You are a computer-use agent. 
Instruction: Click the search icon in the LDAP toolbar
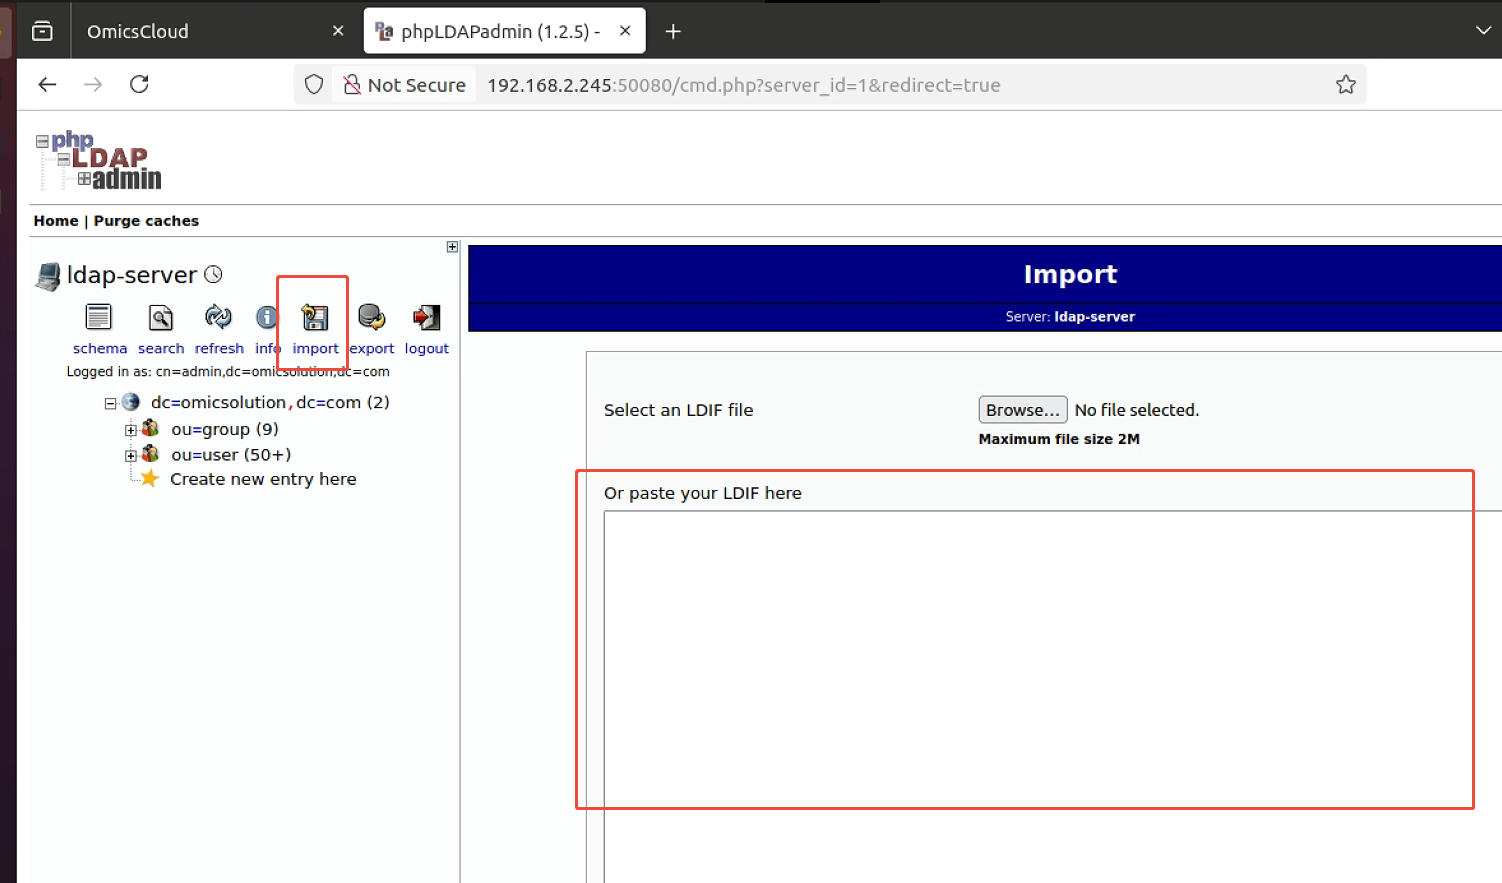(161, 318)
